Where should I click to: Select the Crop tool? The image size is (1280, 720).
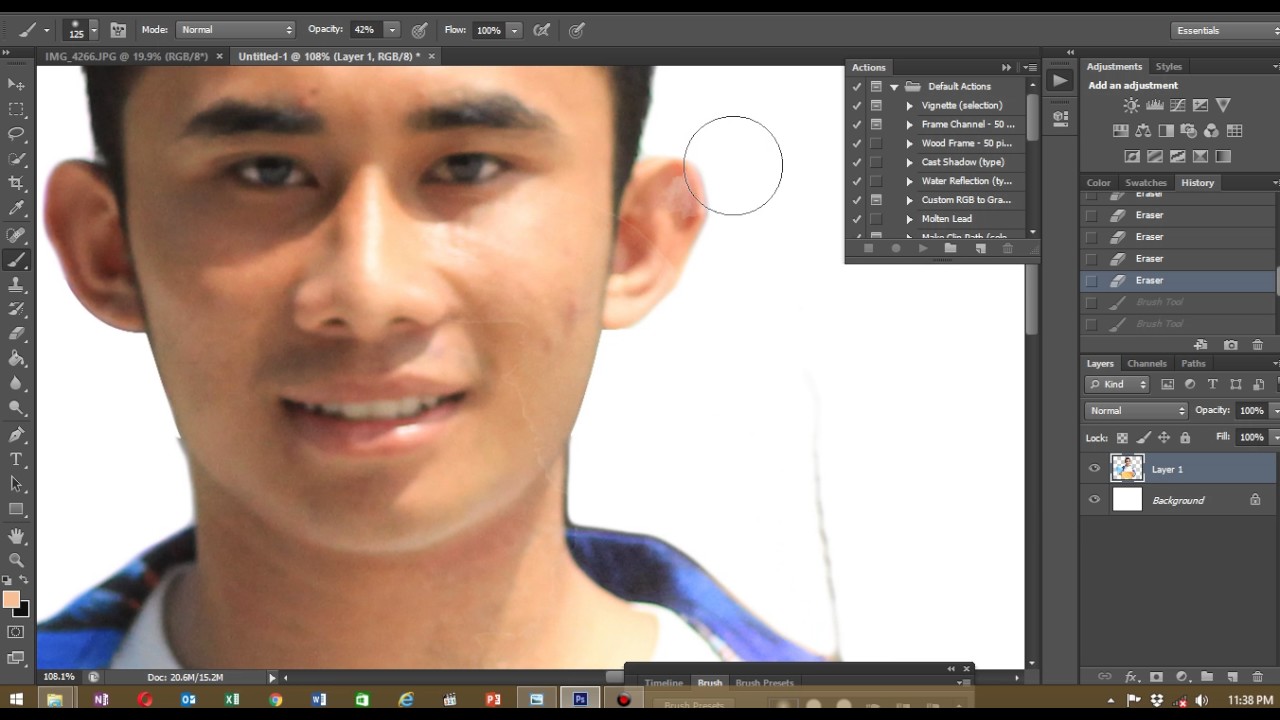point(16,184)
